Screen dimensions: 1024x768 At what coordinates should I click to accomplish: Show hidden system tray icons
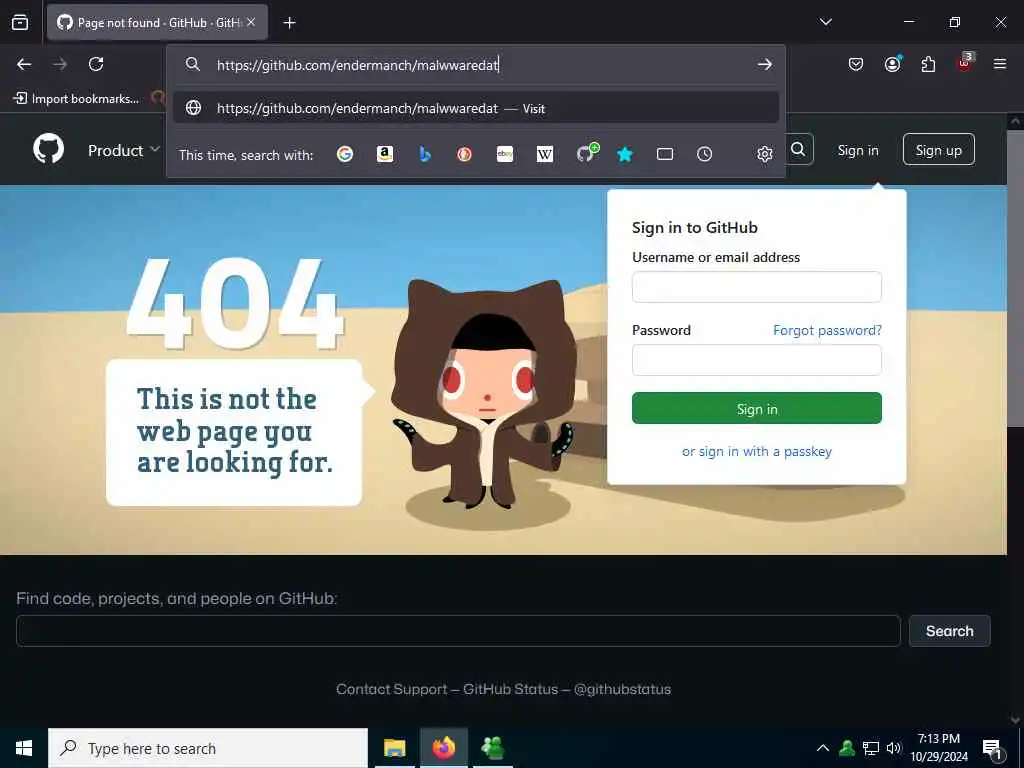point(823,748)
